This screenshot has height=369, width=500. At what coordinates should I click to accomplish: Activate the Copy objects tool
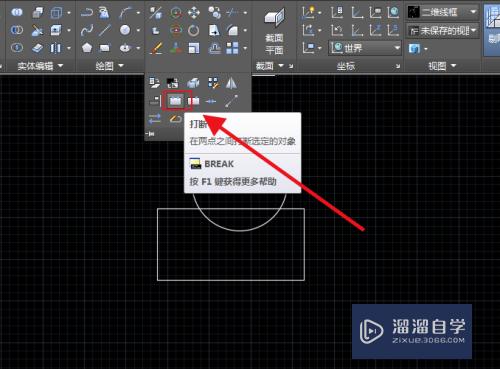214,13
